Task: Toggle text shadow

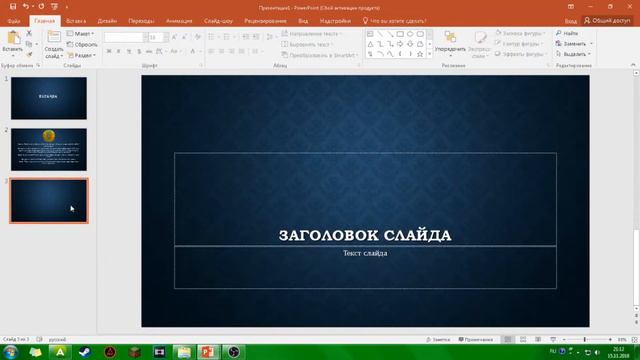Action: [x=139, y=51]
